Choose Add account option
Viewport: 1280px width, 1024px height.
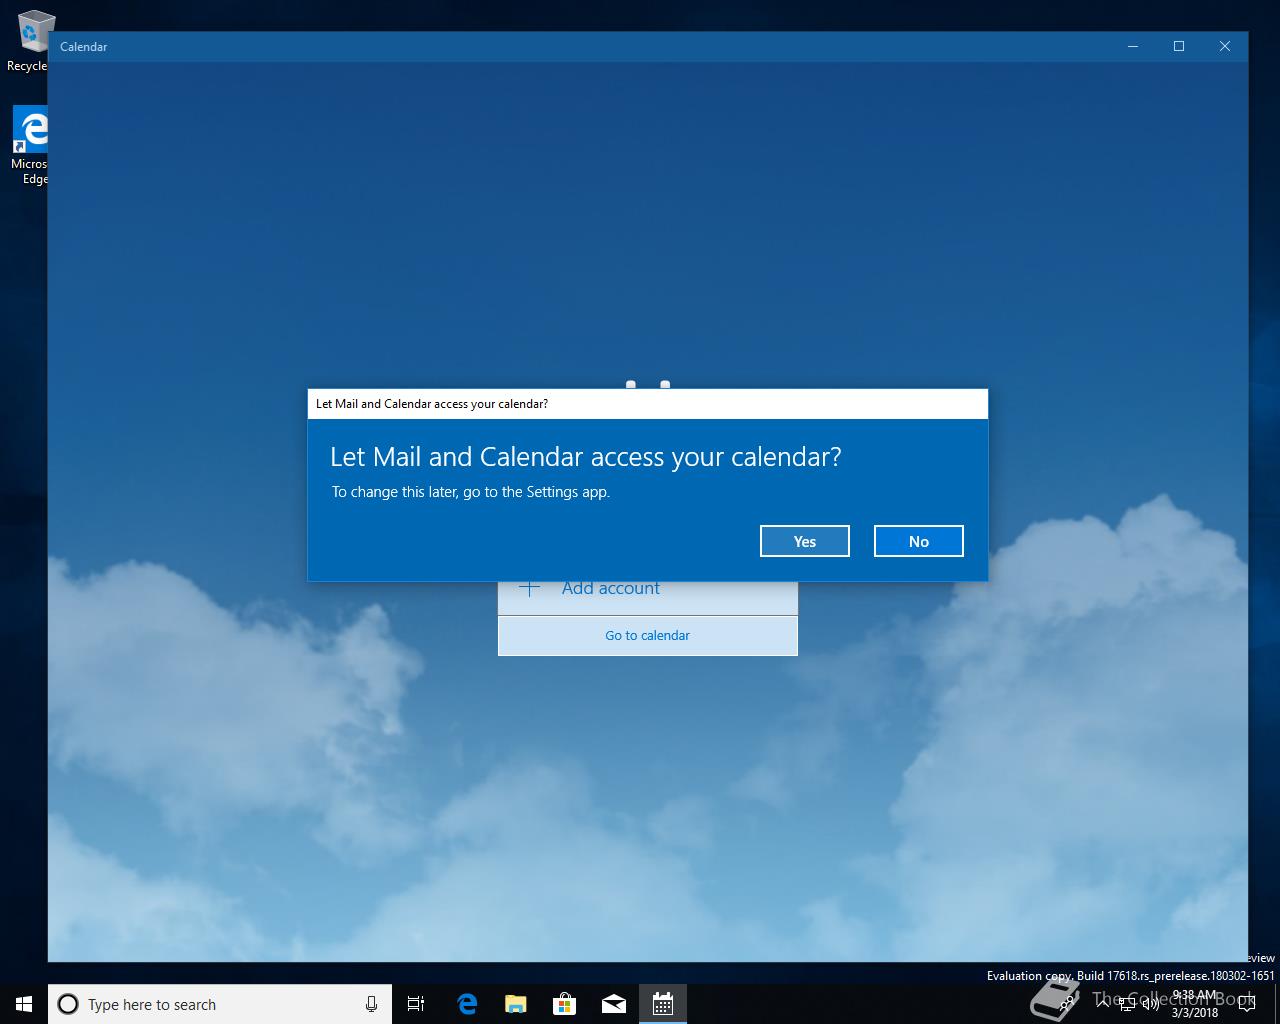click(648, 597)
